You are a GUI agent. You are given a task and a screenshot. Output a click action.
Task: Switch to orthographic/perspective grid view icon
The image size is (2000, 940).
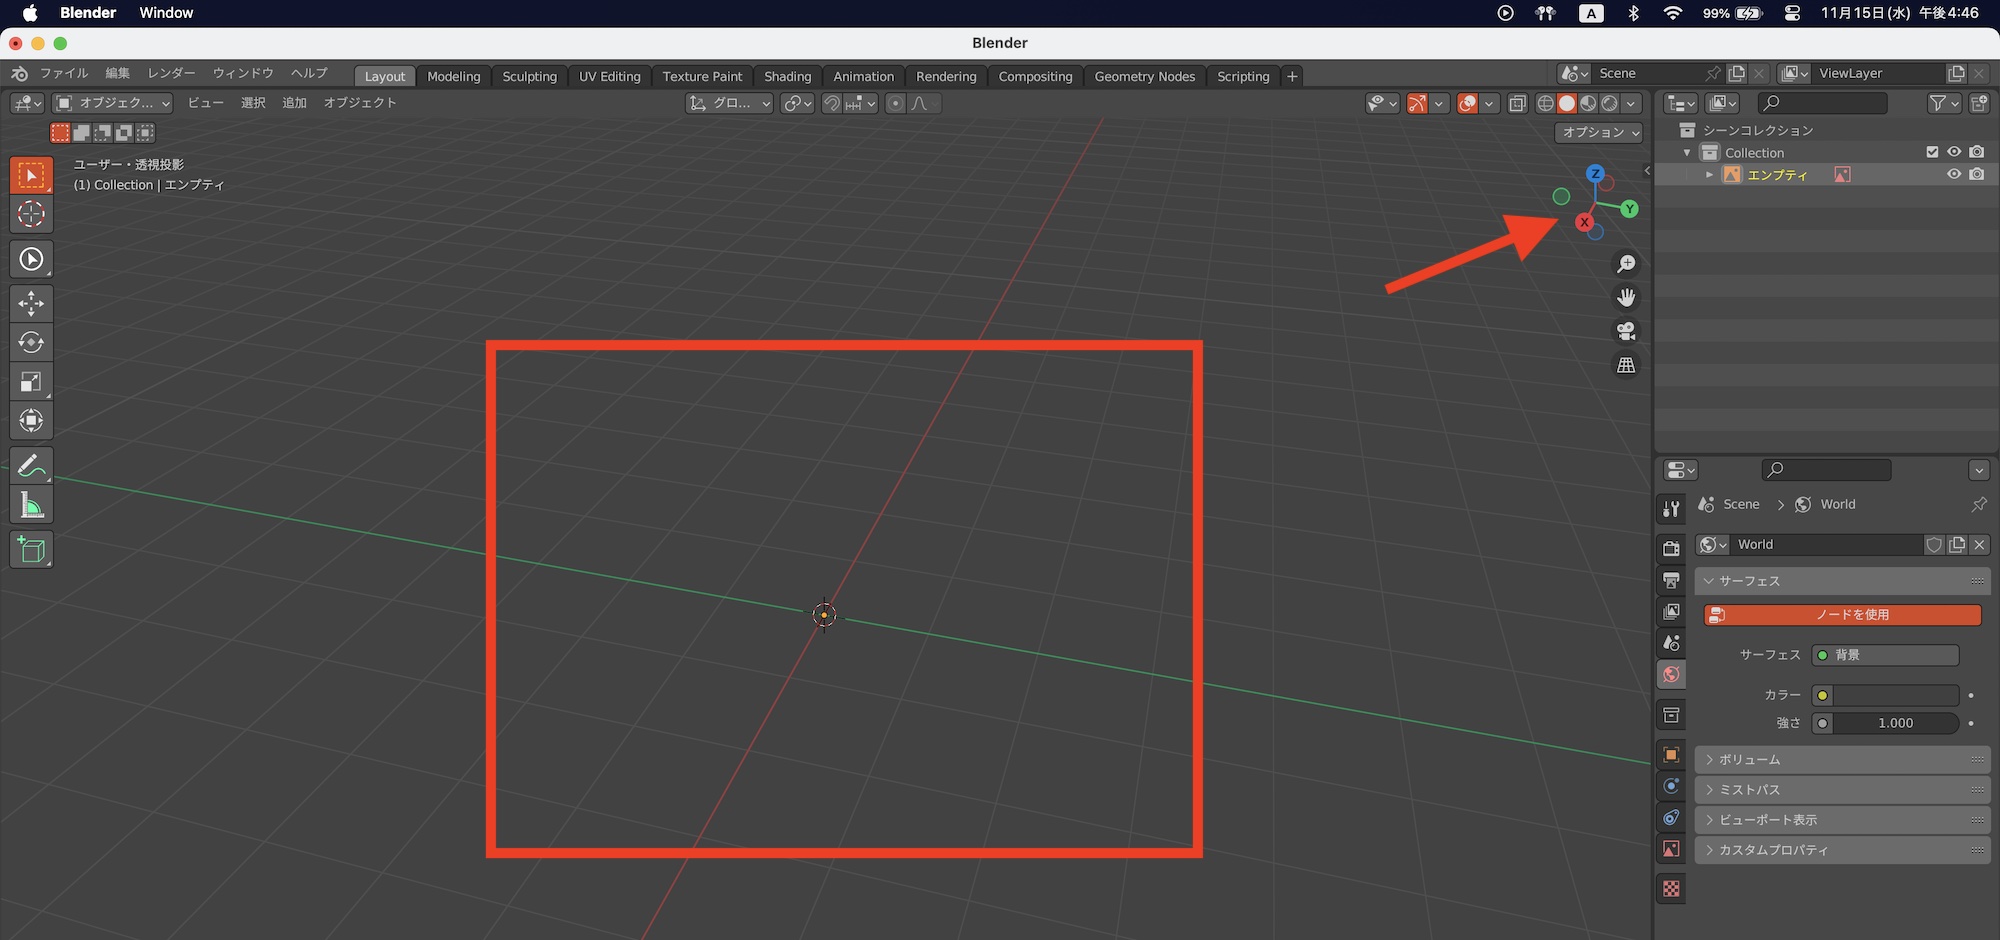(x=1626, y=365)
